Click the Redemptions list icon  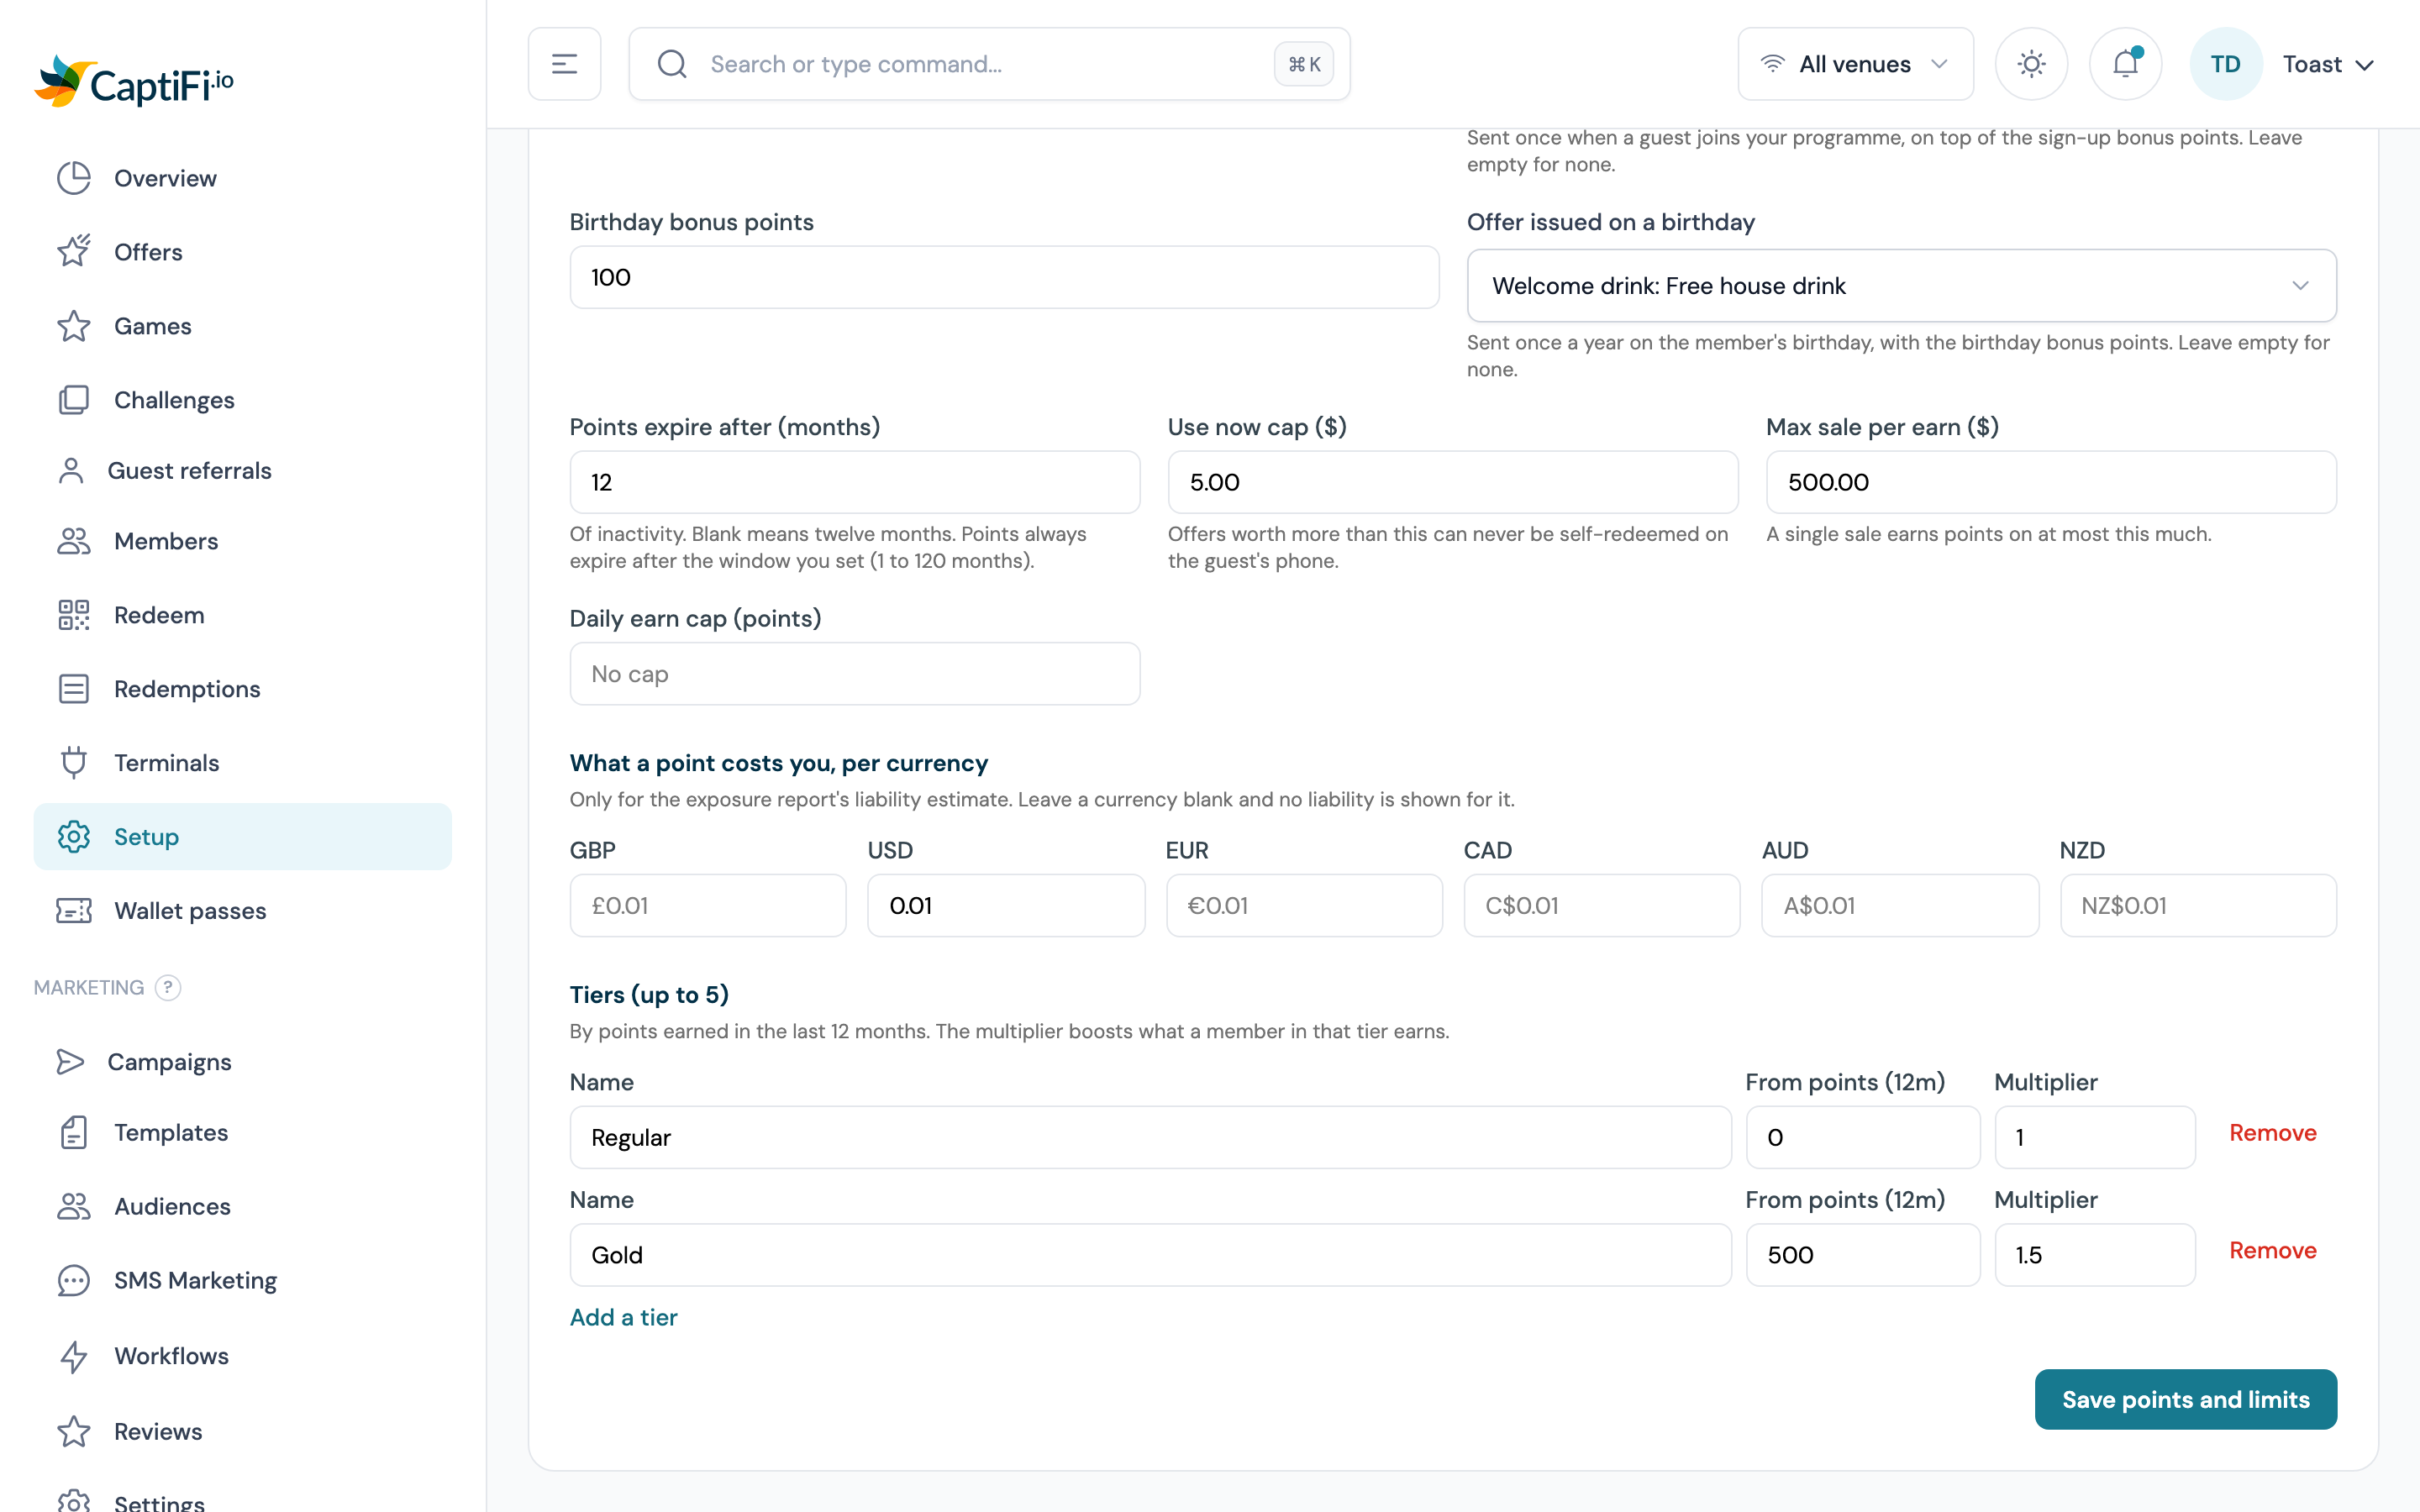tap(73, 689)
